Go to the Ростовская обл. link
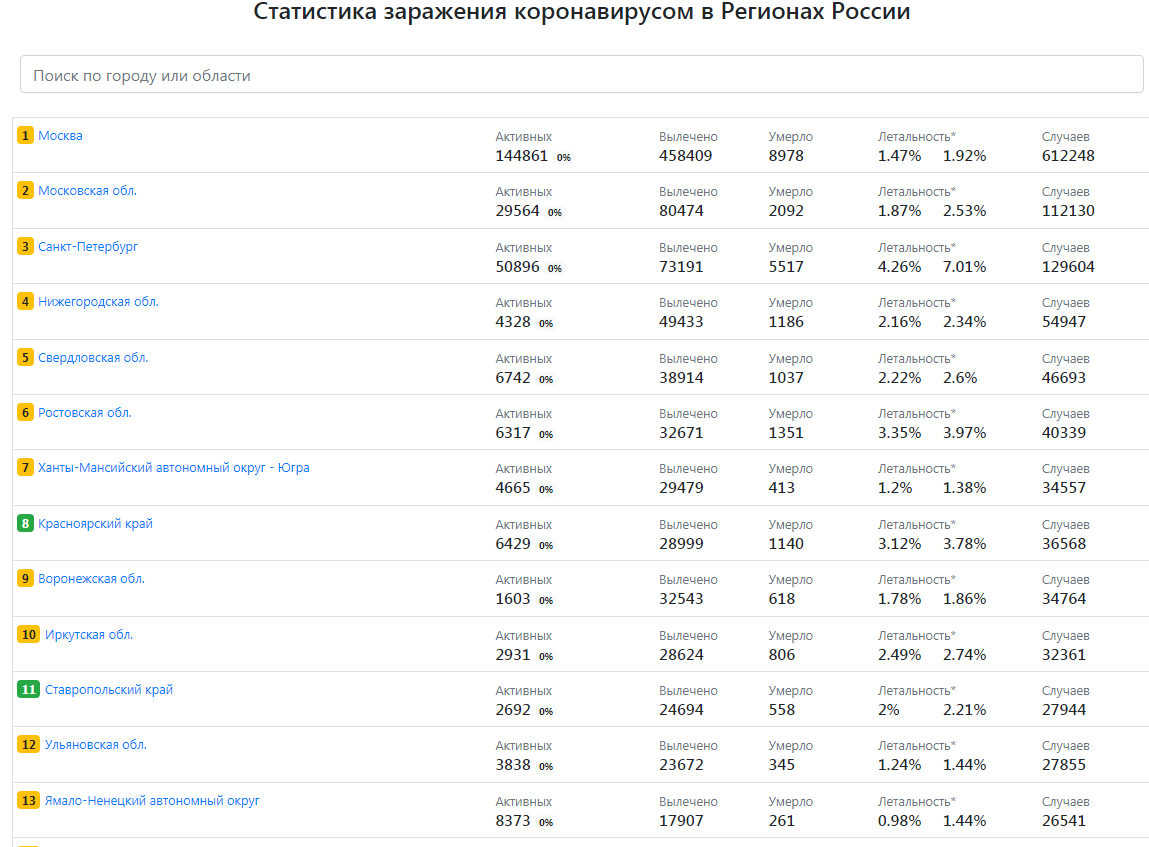 point(85,413)
